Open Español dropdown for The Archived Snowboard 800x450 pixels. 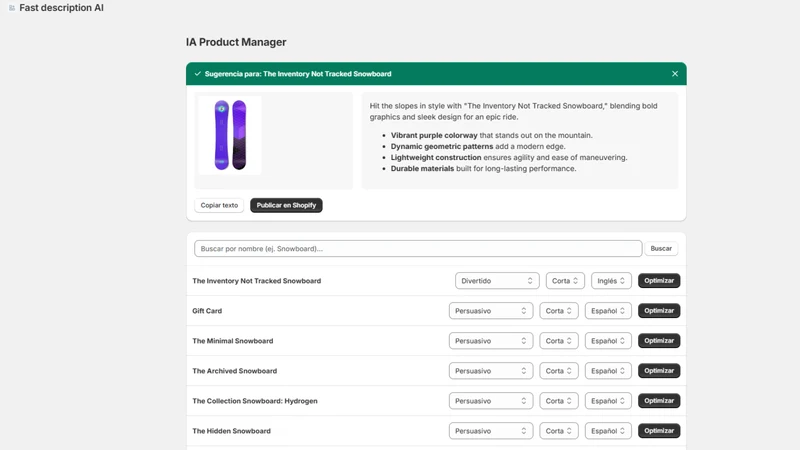[x=608, y=371]
